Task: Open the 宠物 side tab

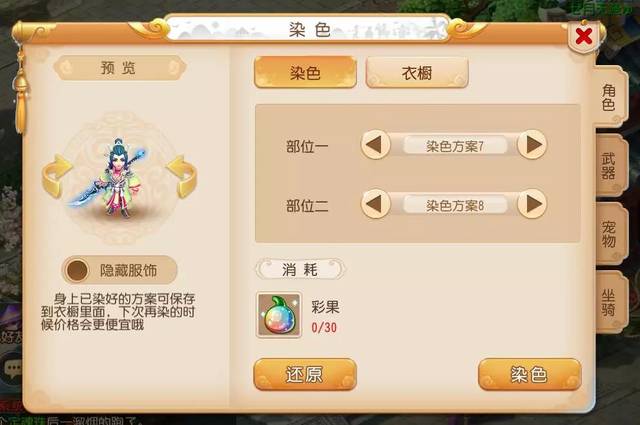Action: click(609, 234)
